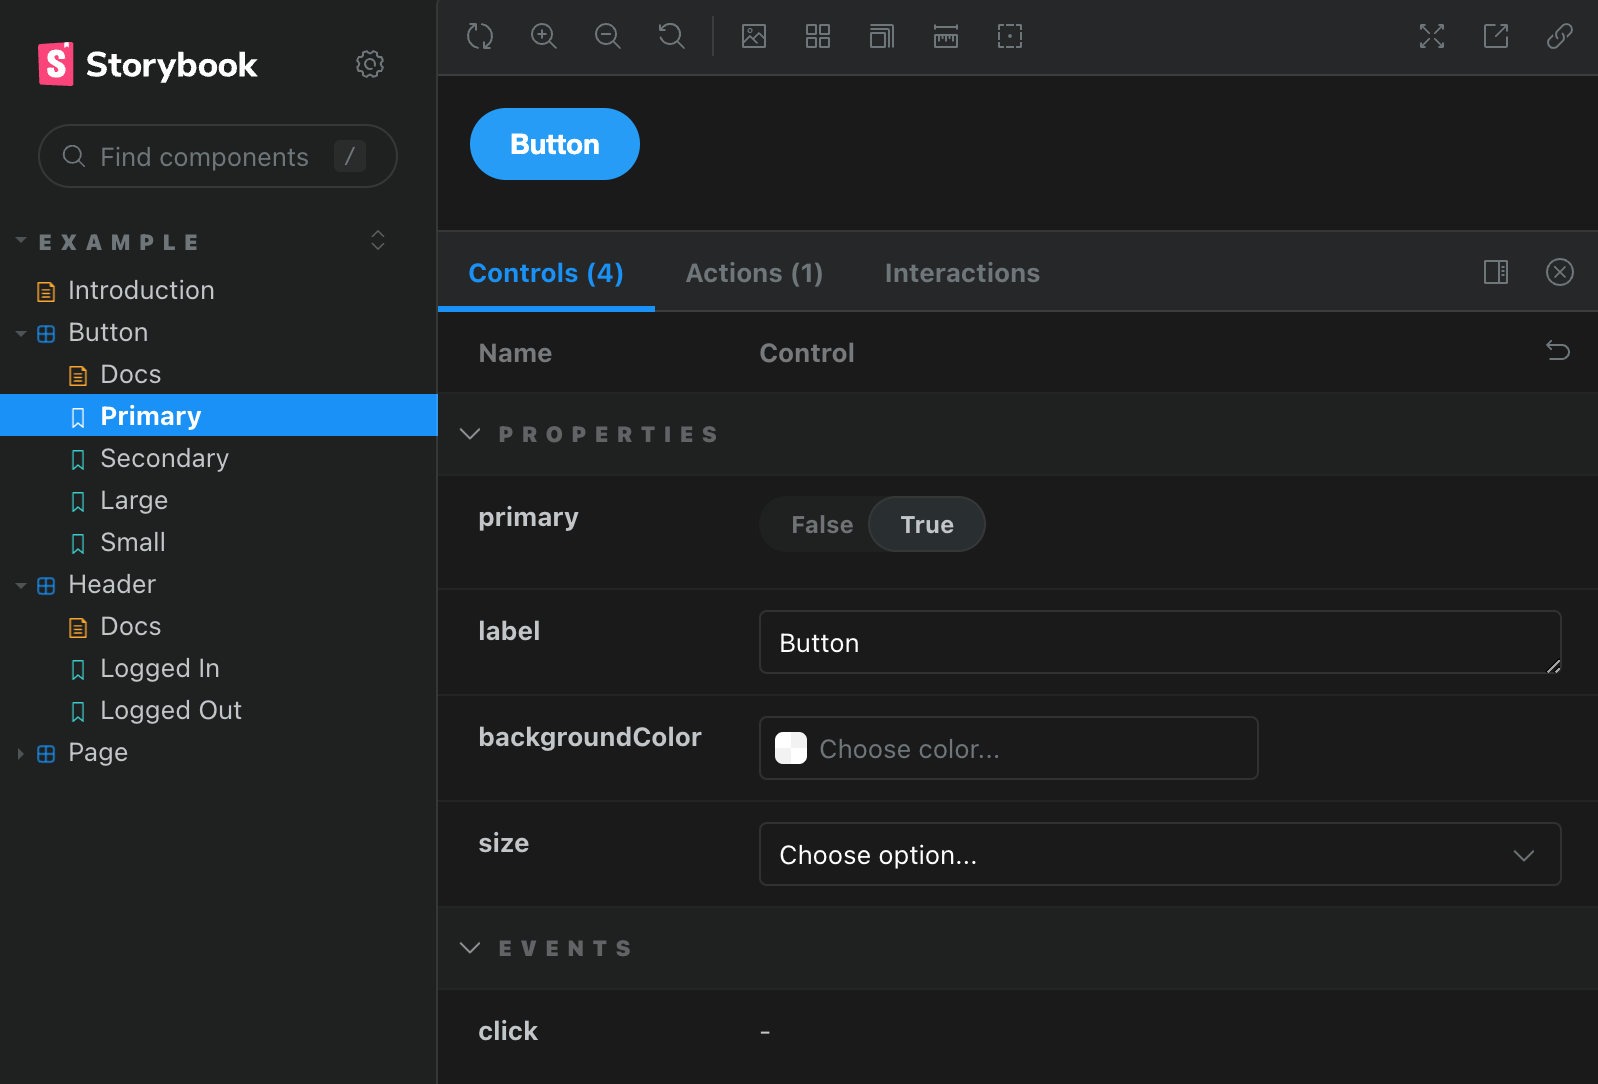Switch to the Actions (1) tab

(x=754, y=273)
